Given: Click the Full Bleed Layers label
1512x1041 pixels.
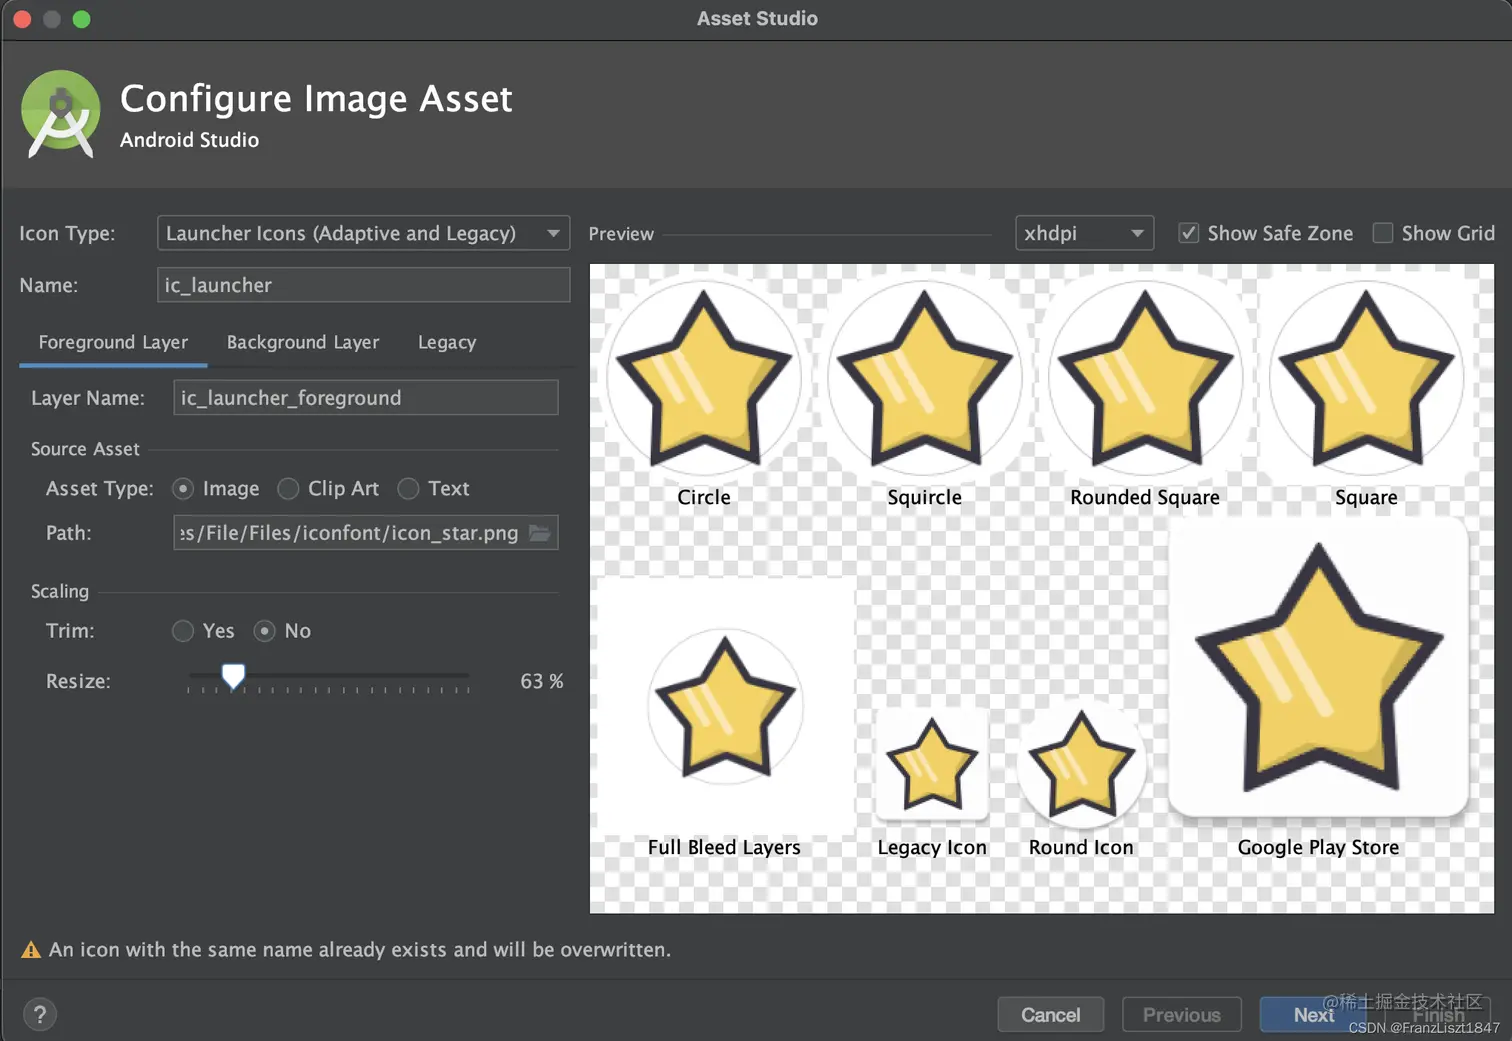Looking at the screenshot, I should (x=724, y=847).
